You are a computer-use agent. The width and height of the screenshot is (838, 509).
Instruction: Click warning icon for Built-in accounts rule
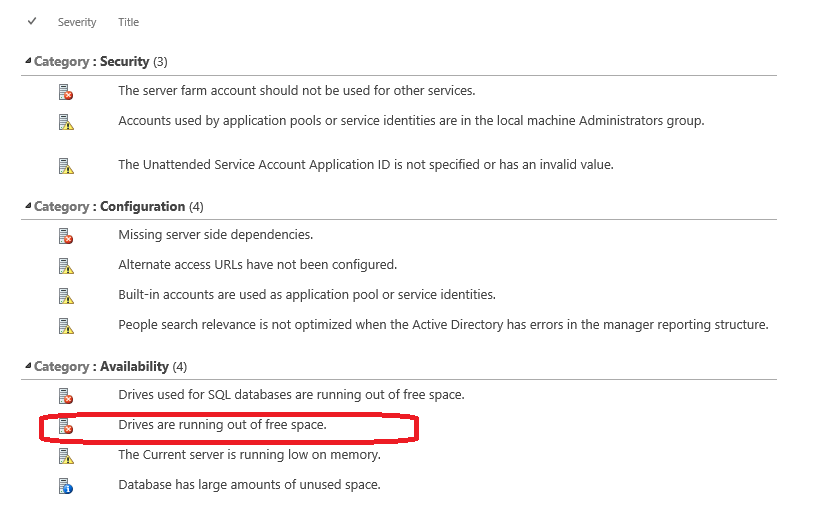65,296
